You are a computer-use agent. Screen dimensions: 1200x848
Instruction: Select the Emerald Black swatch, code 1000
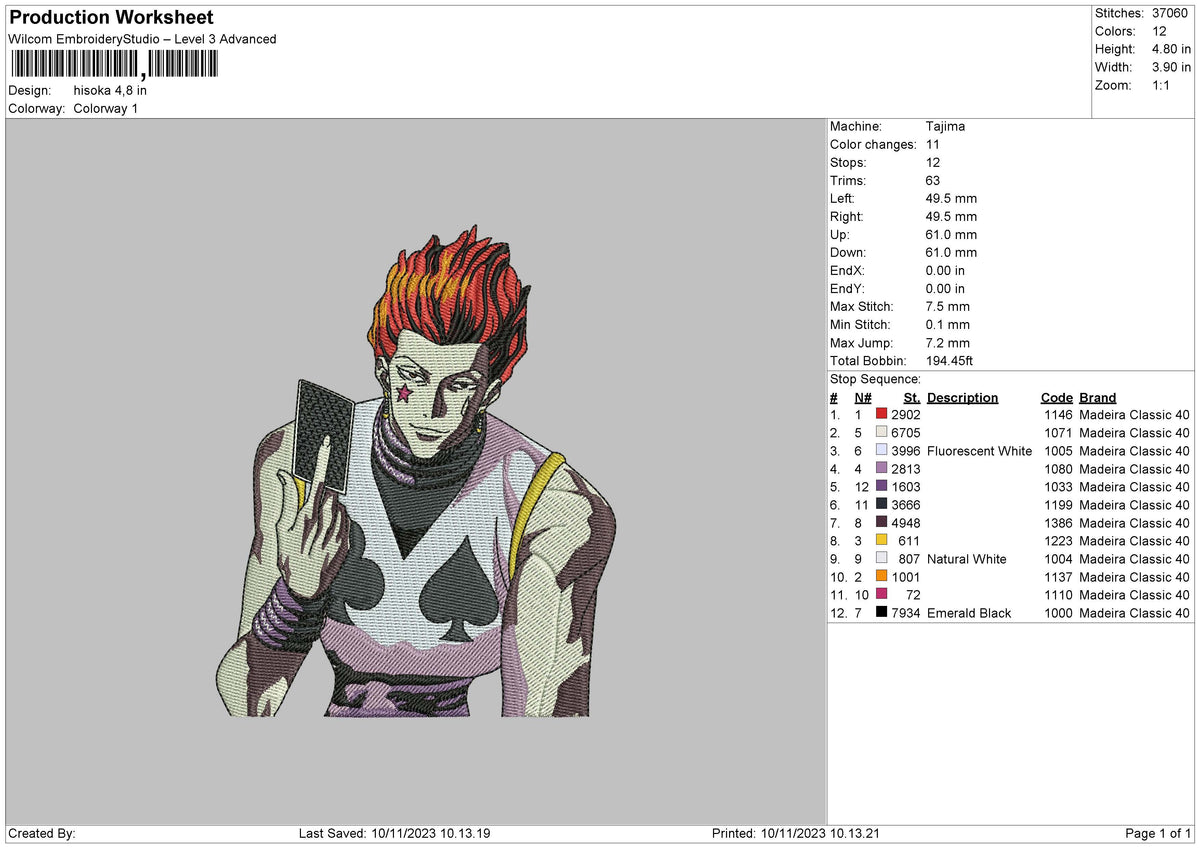click(882, 612)
